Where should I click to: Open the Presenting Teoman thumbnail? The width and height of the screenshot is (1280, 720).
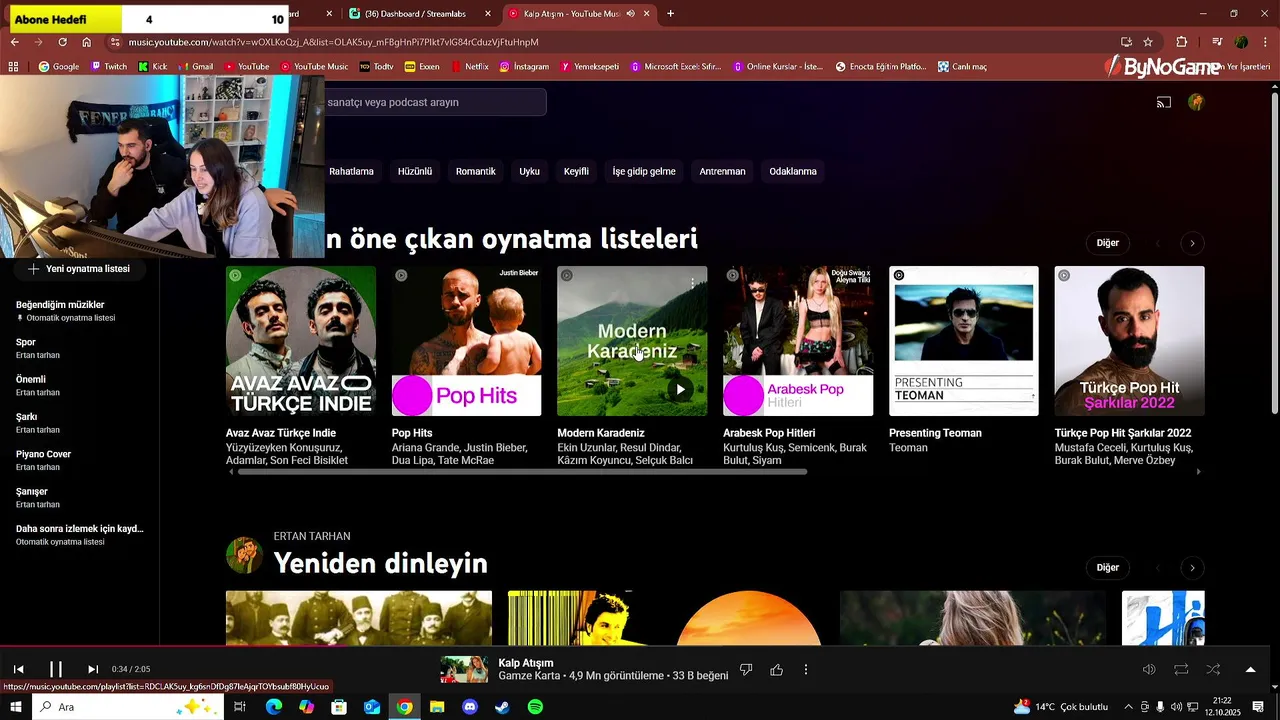point(964,341)
